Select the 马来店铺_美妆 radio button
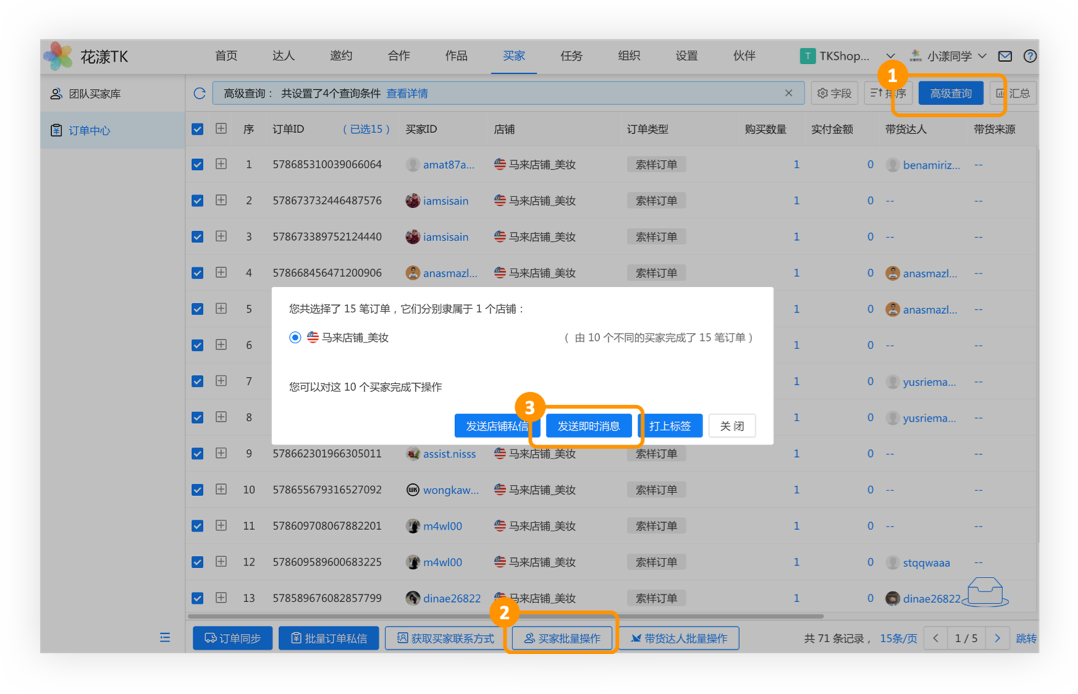This screenshot has height=694, width=1078. 295,338
